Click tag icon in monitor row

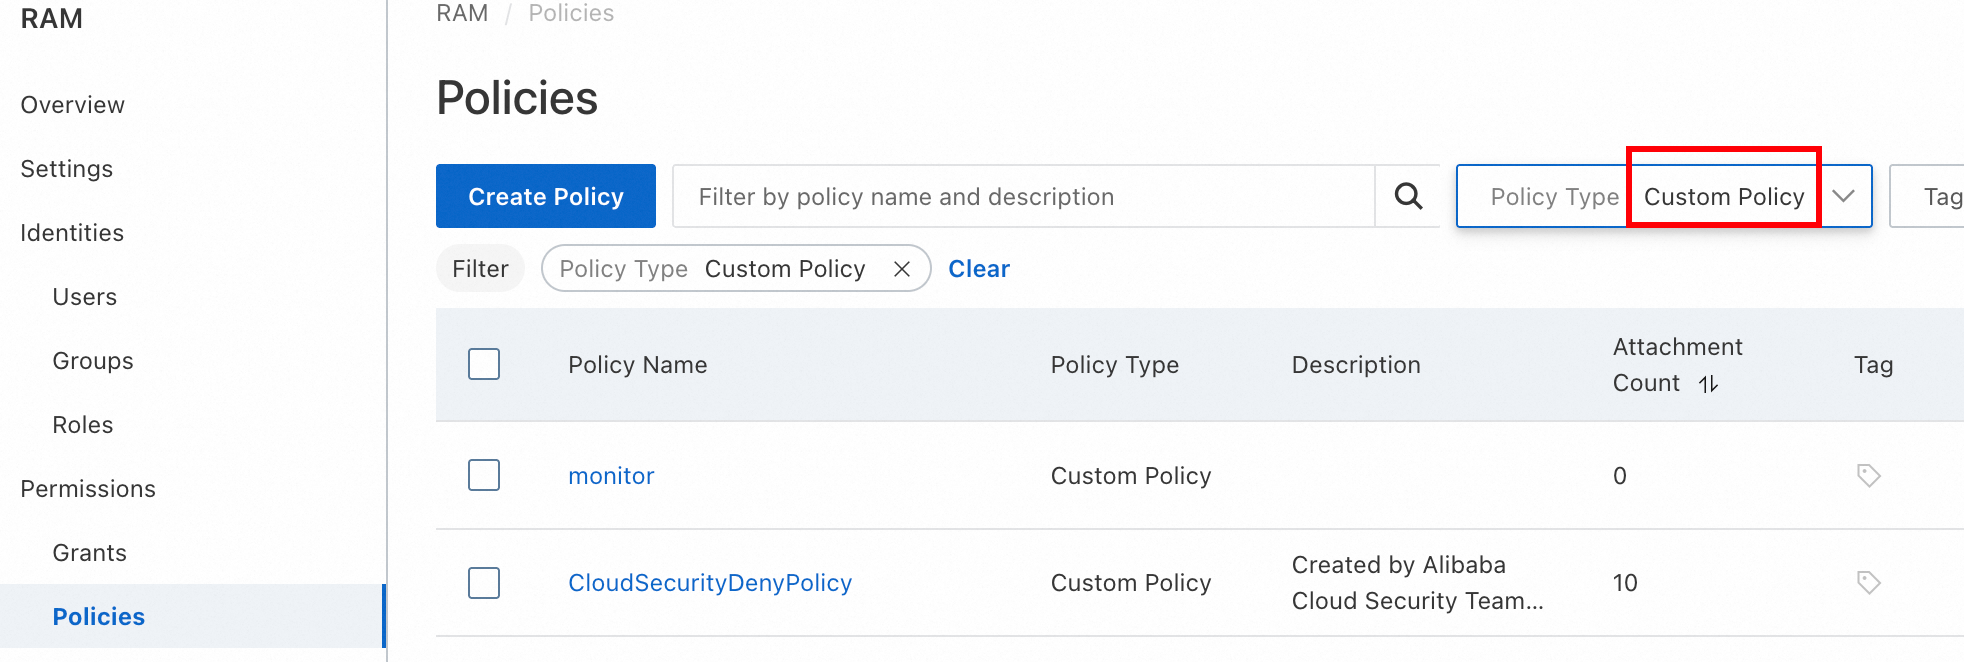[x=1868, y=475]
